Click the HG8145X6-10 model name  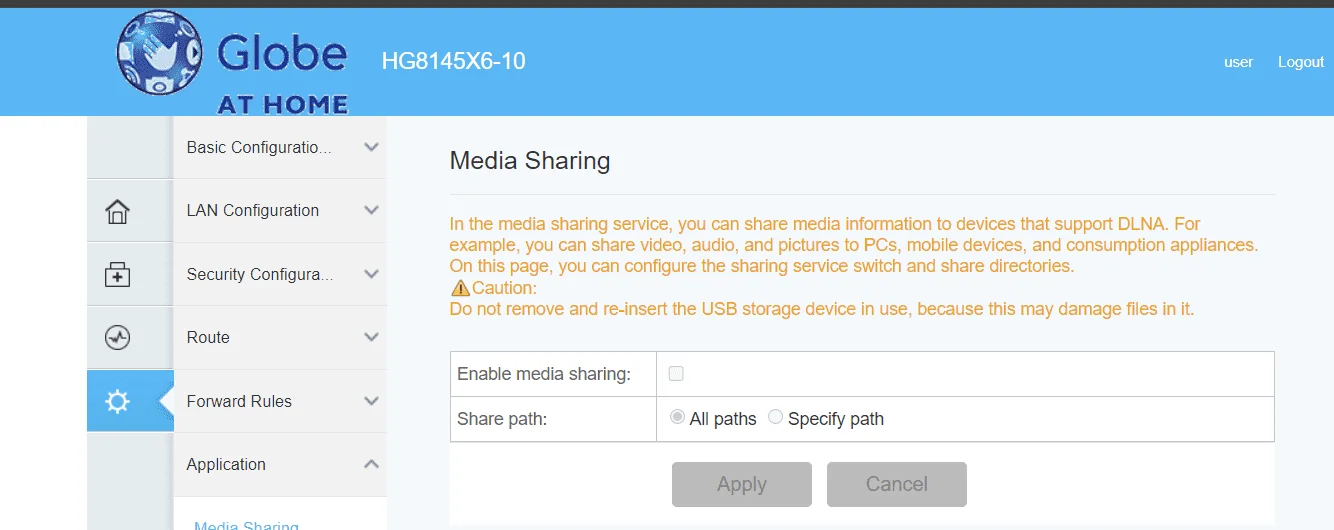[x=453, y=61]
